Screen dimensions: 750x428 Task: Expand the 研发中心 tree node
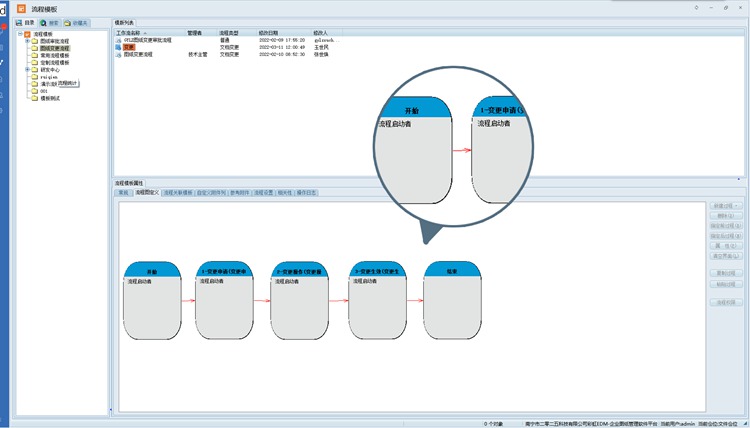coord(27,69)
